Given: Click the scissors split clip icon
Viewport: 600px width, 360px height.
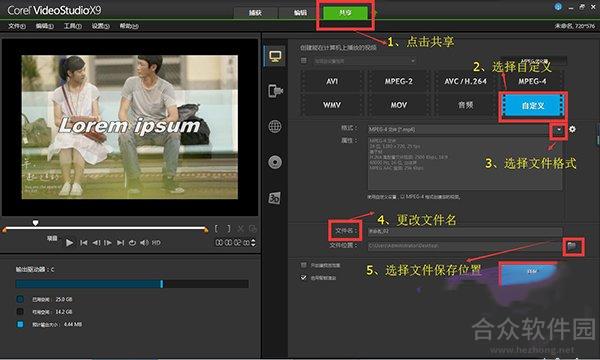Looking at the screenshot, I should pos(240,229).
